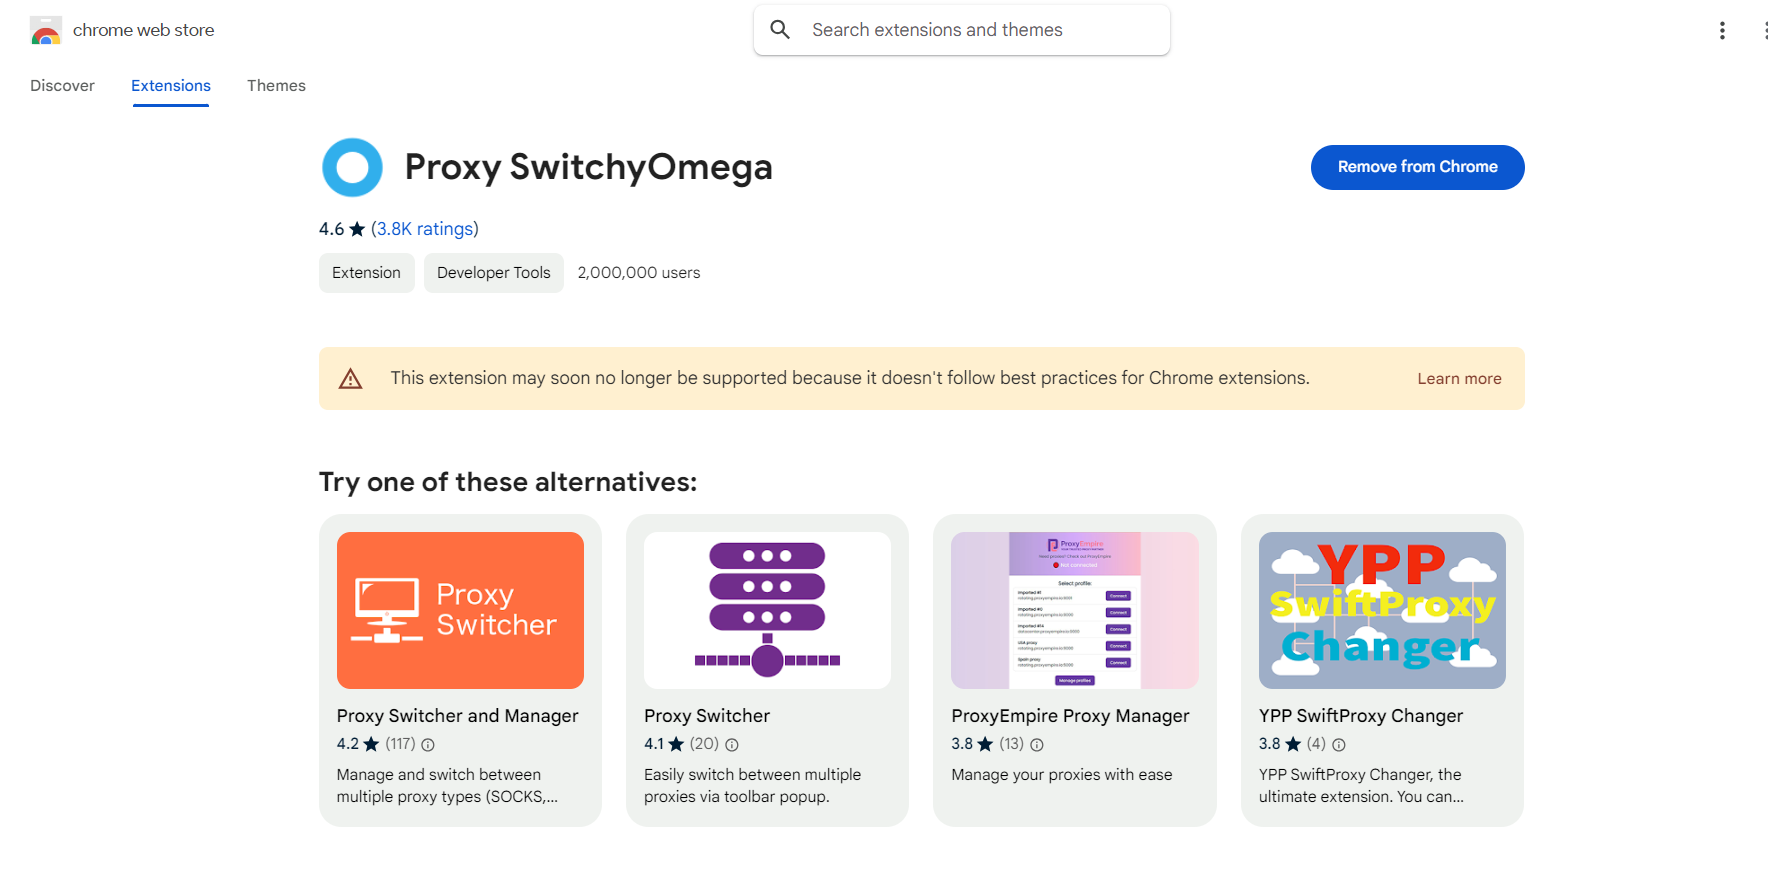The width and height of the screenshot is (1768, 870).
Task: Click the purple Proxy Switcher server graphic
Action: tap(766, 610)
